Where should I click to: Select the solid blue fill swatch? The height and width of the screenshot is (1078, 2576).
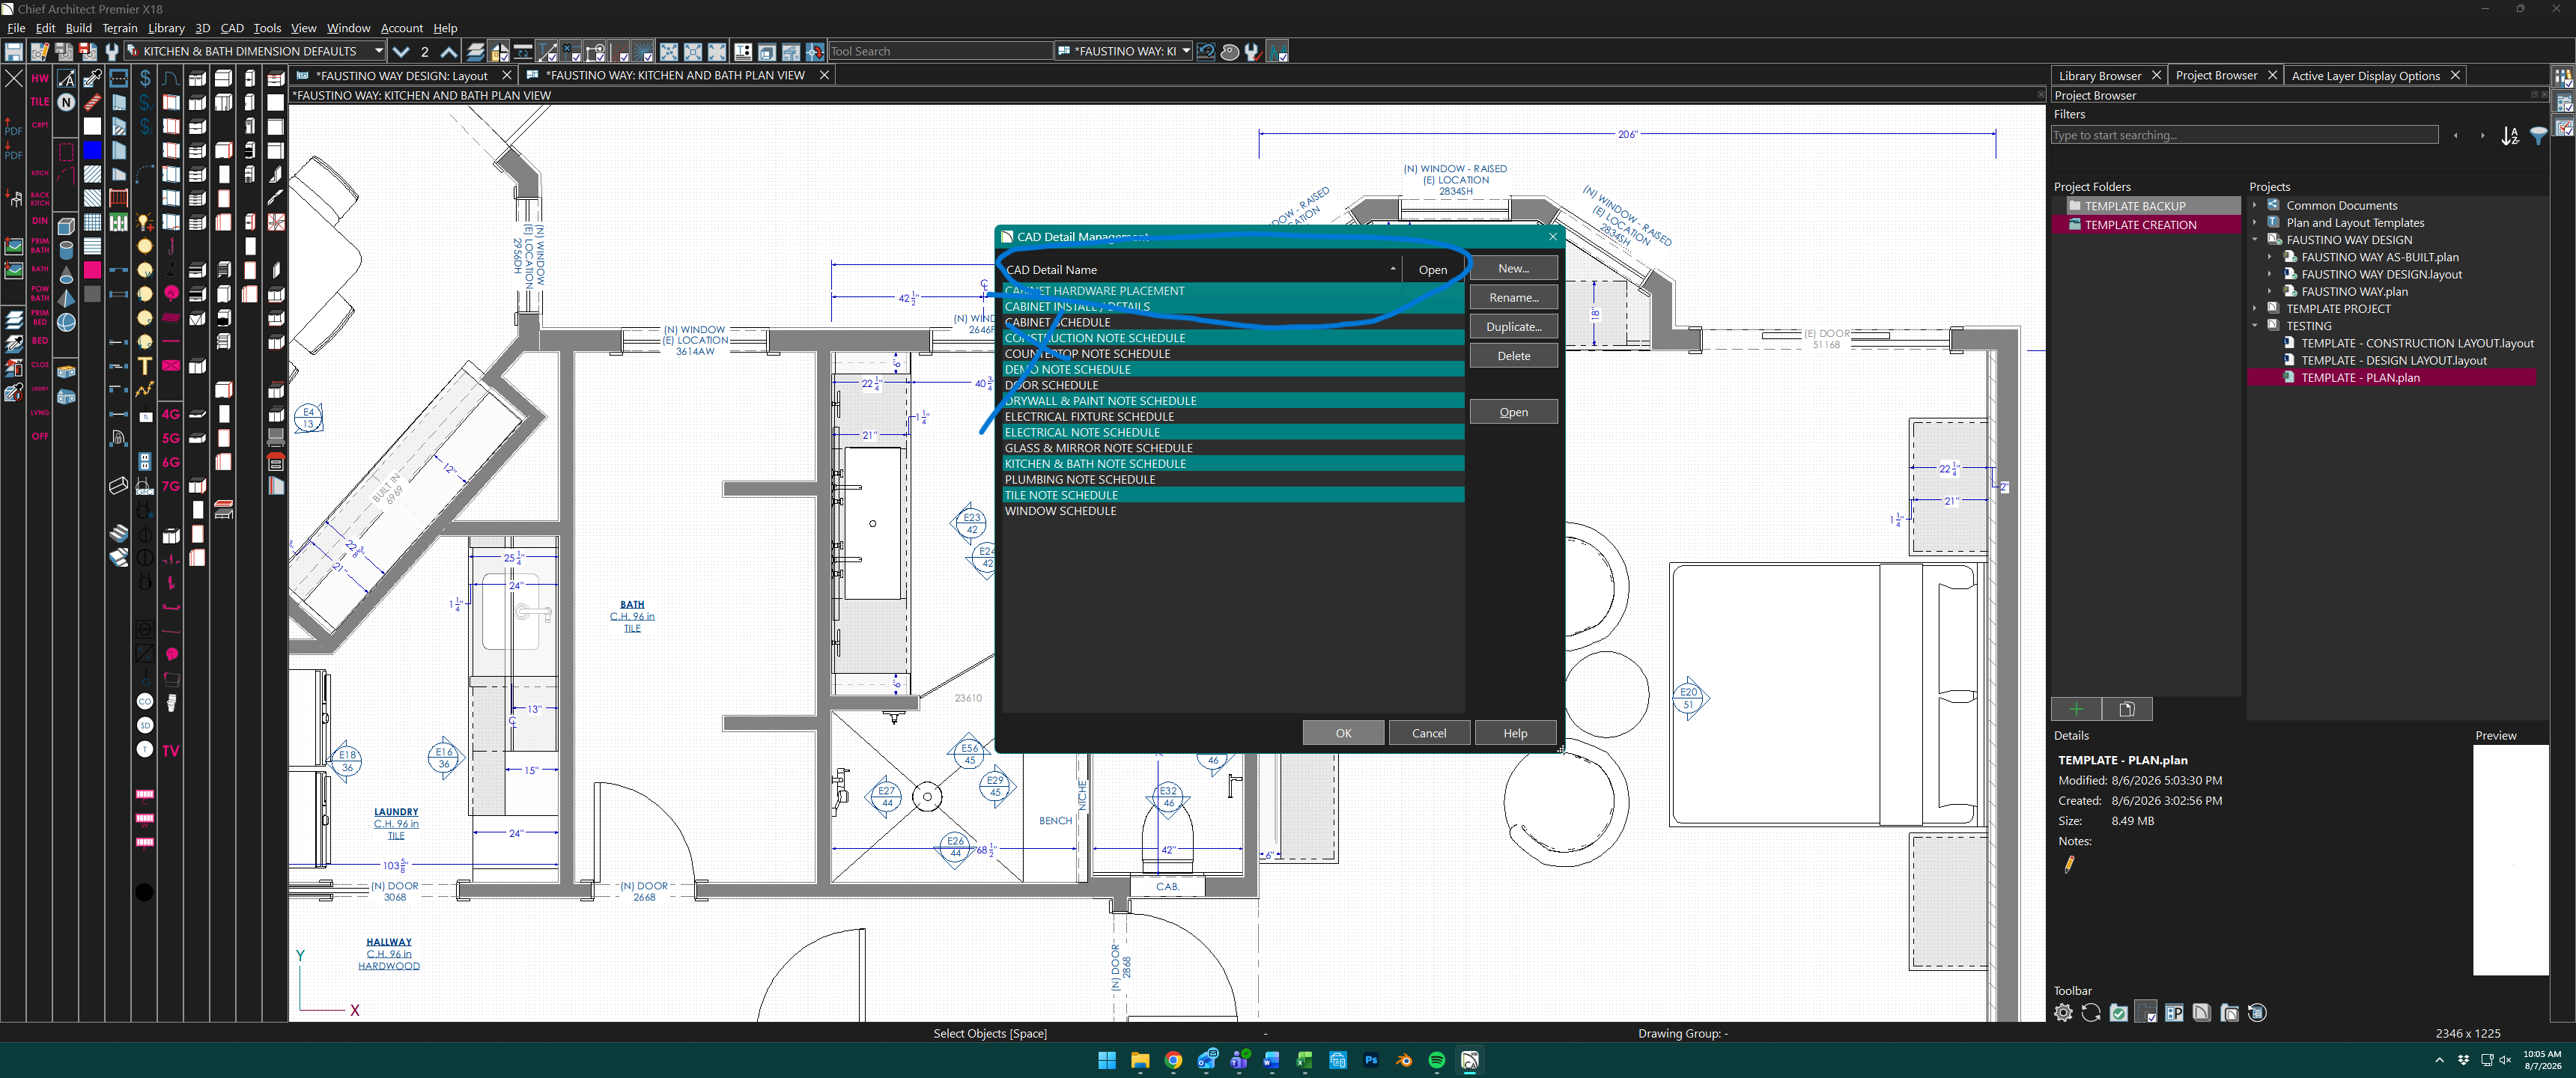[x=92, y=150]
